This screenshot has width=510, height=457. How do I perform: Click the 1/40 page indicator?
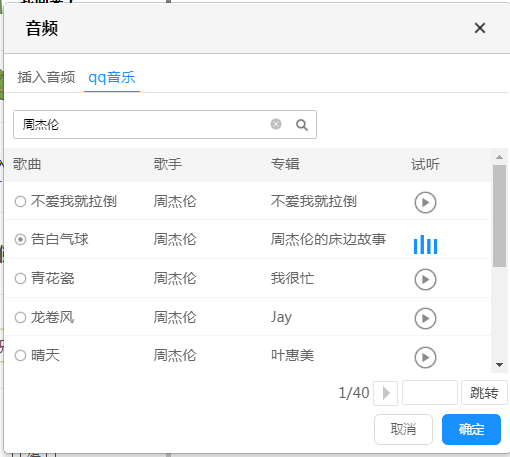pos(354,393)
